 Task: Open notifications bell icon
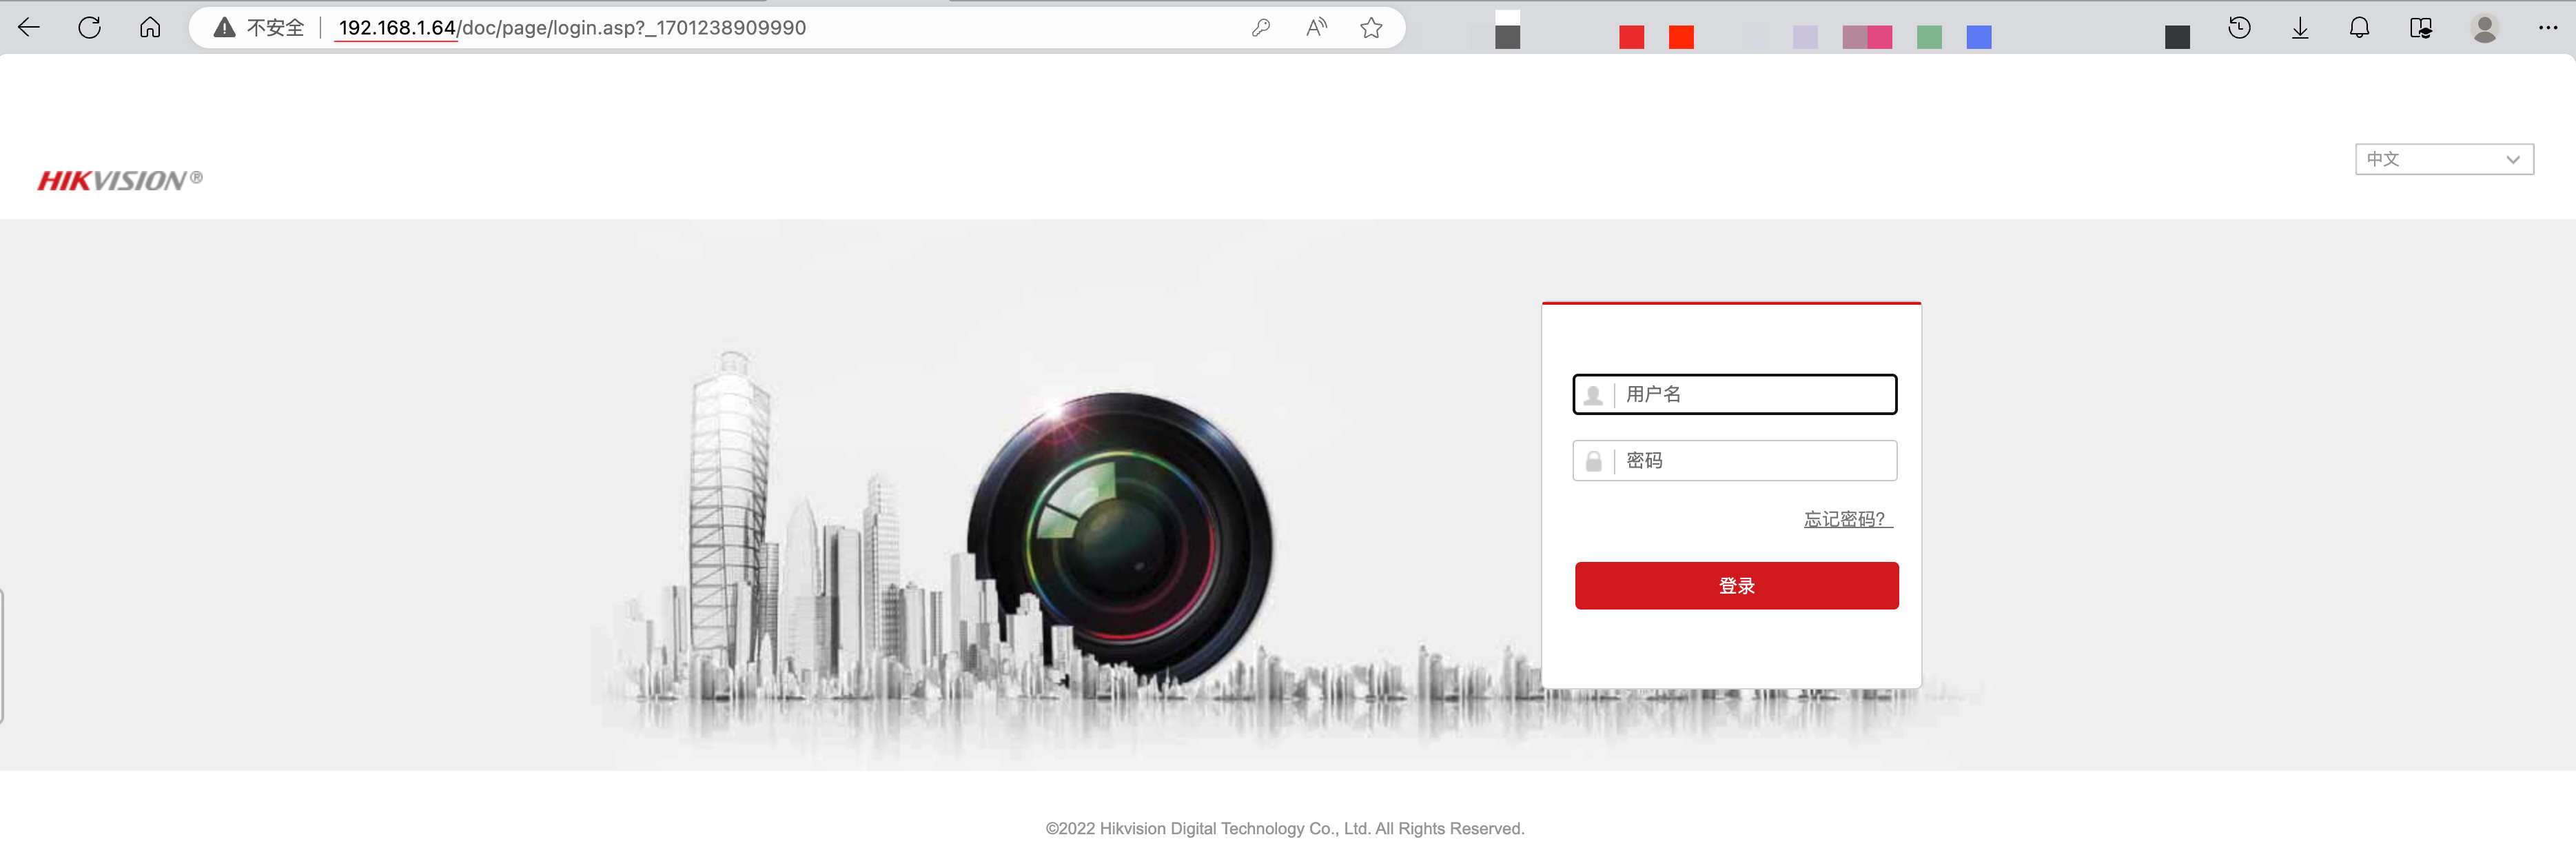[2360, 28]
